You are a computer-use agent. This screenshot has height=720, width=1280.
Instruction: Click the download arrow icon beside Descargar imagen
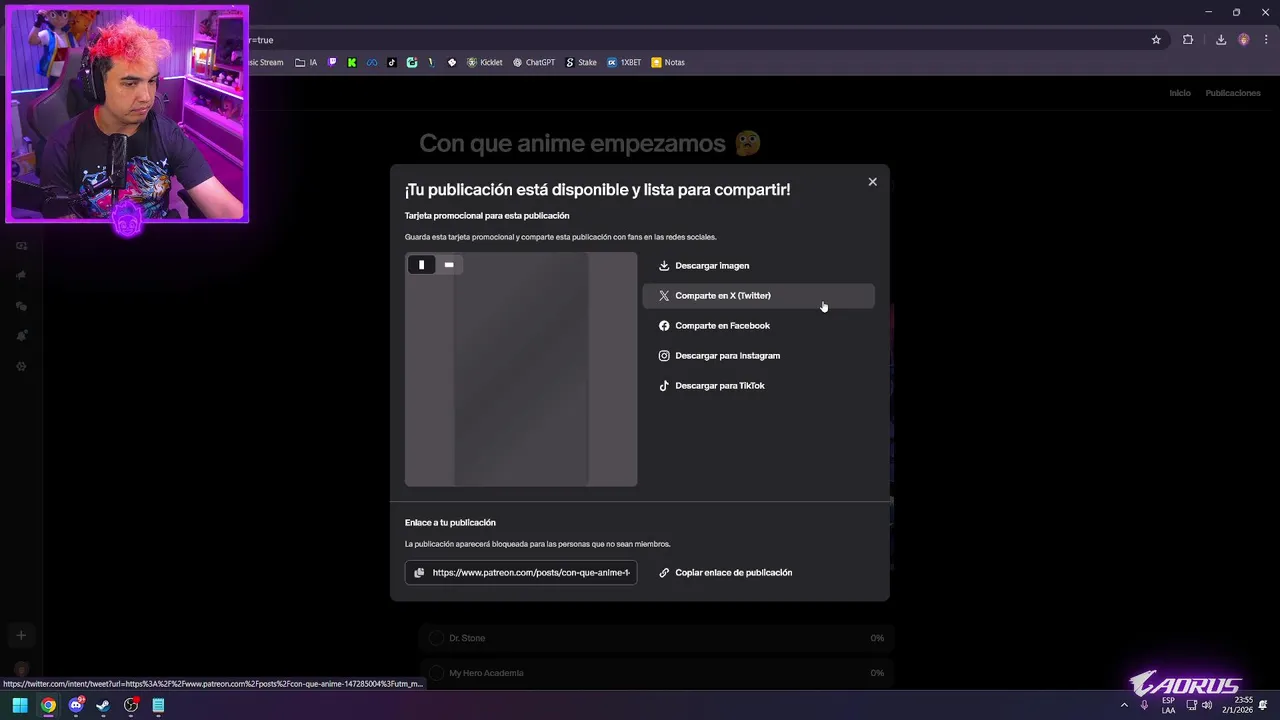coord(664,266)
